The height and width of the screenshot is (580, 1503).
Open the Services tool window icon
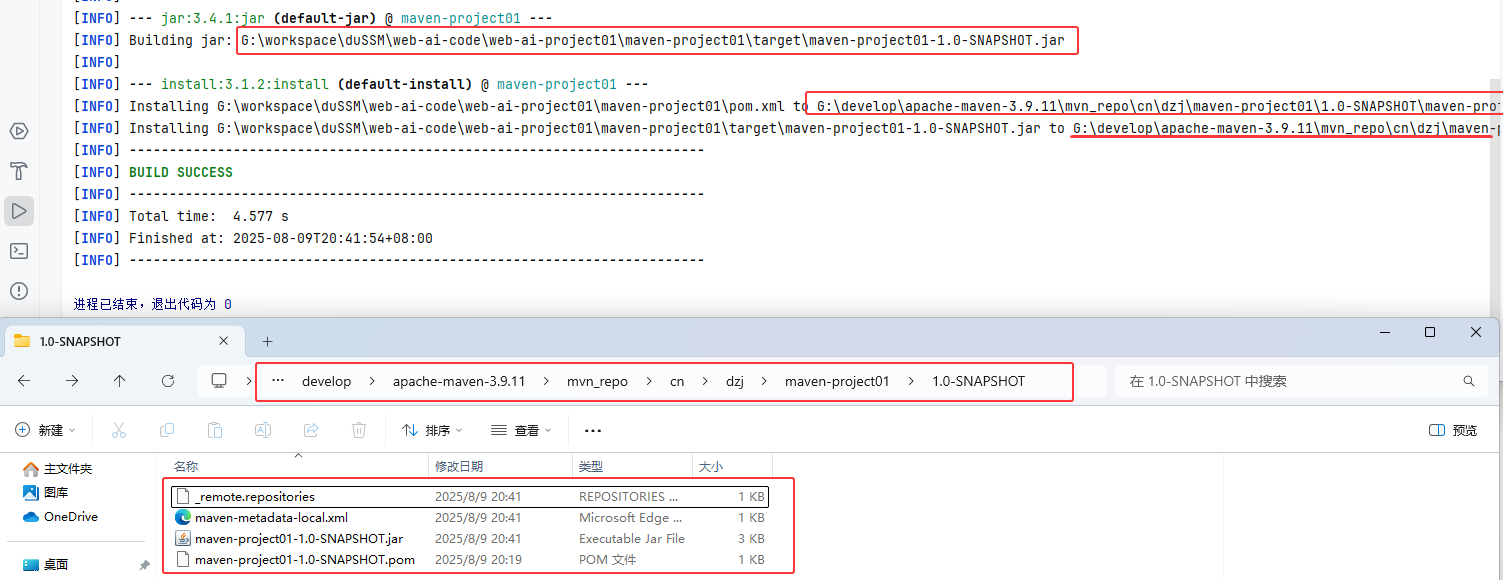18,131
